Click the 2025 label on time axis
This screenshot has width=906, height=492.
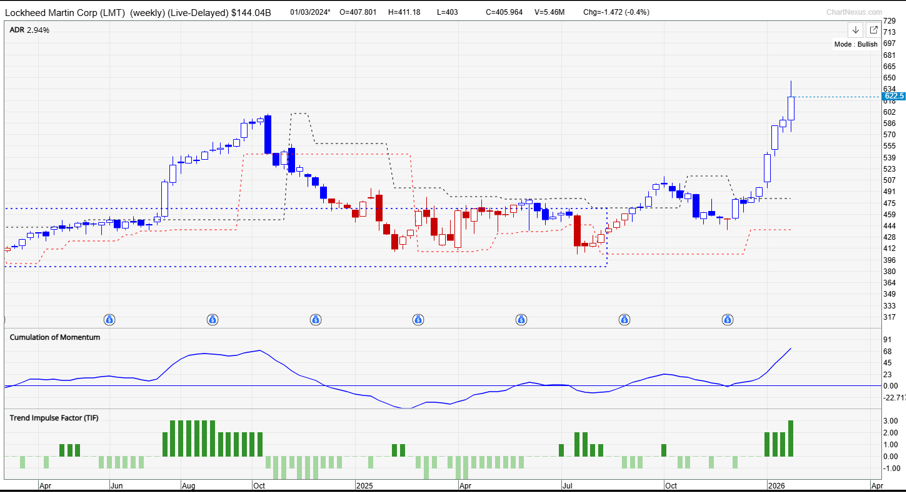[x=364, y=486]
